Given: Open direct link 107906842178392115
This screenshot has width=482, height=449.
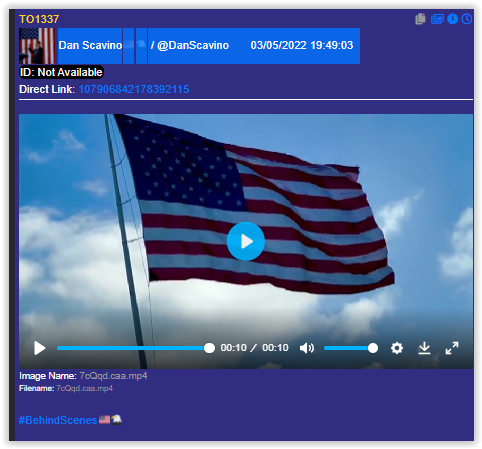Looking at the screenshot, I should pos(134,89).
